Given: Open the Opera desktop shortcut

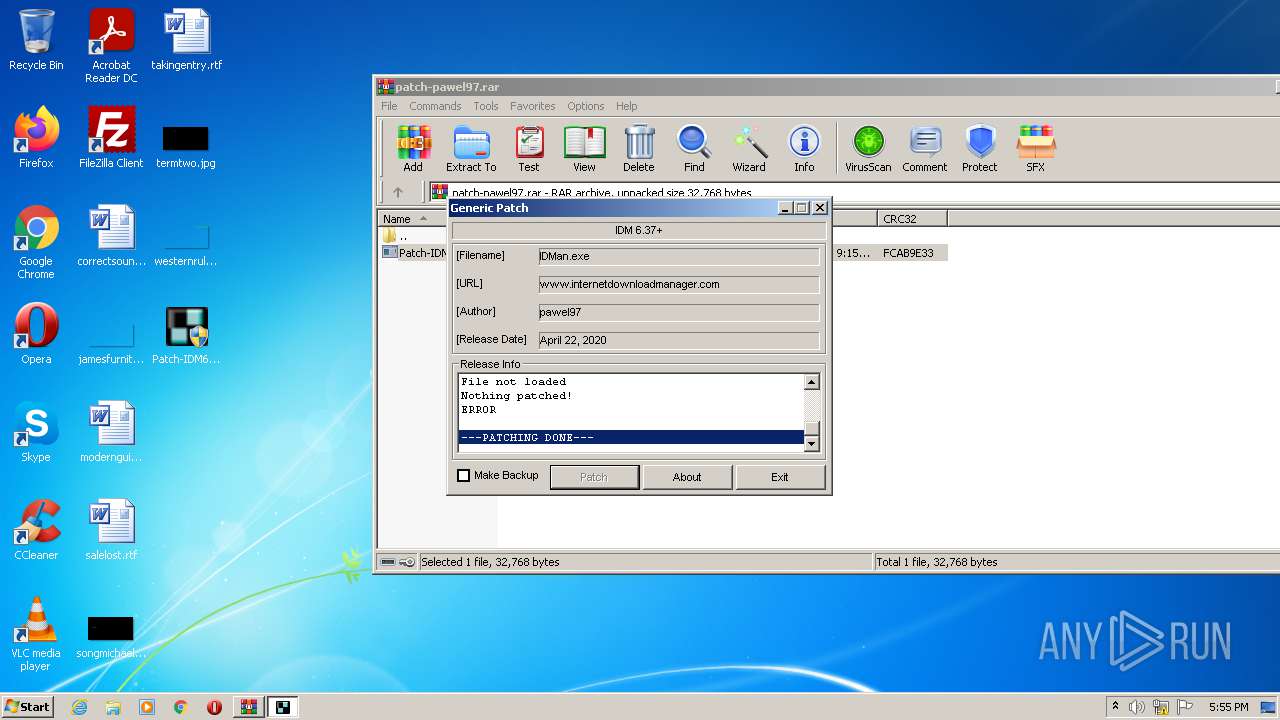Looking at the screenshot, I should click(x=36, y=334).
